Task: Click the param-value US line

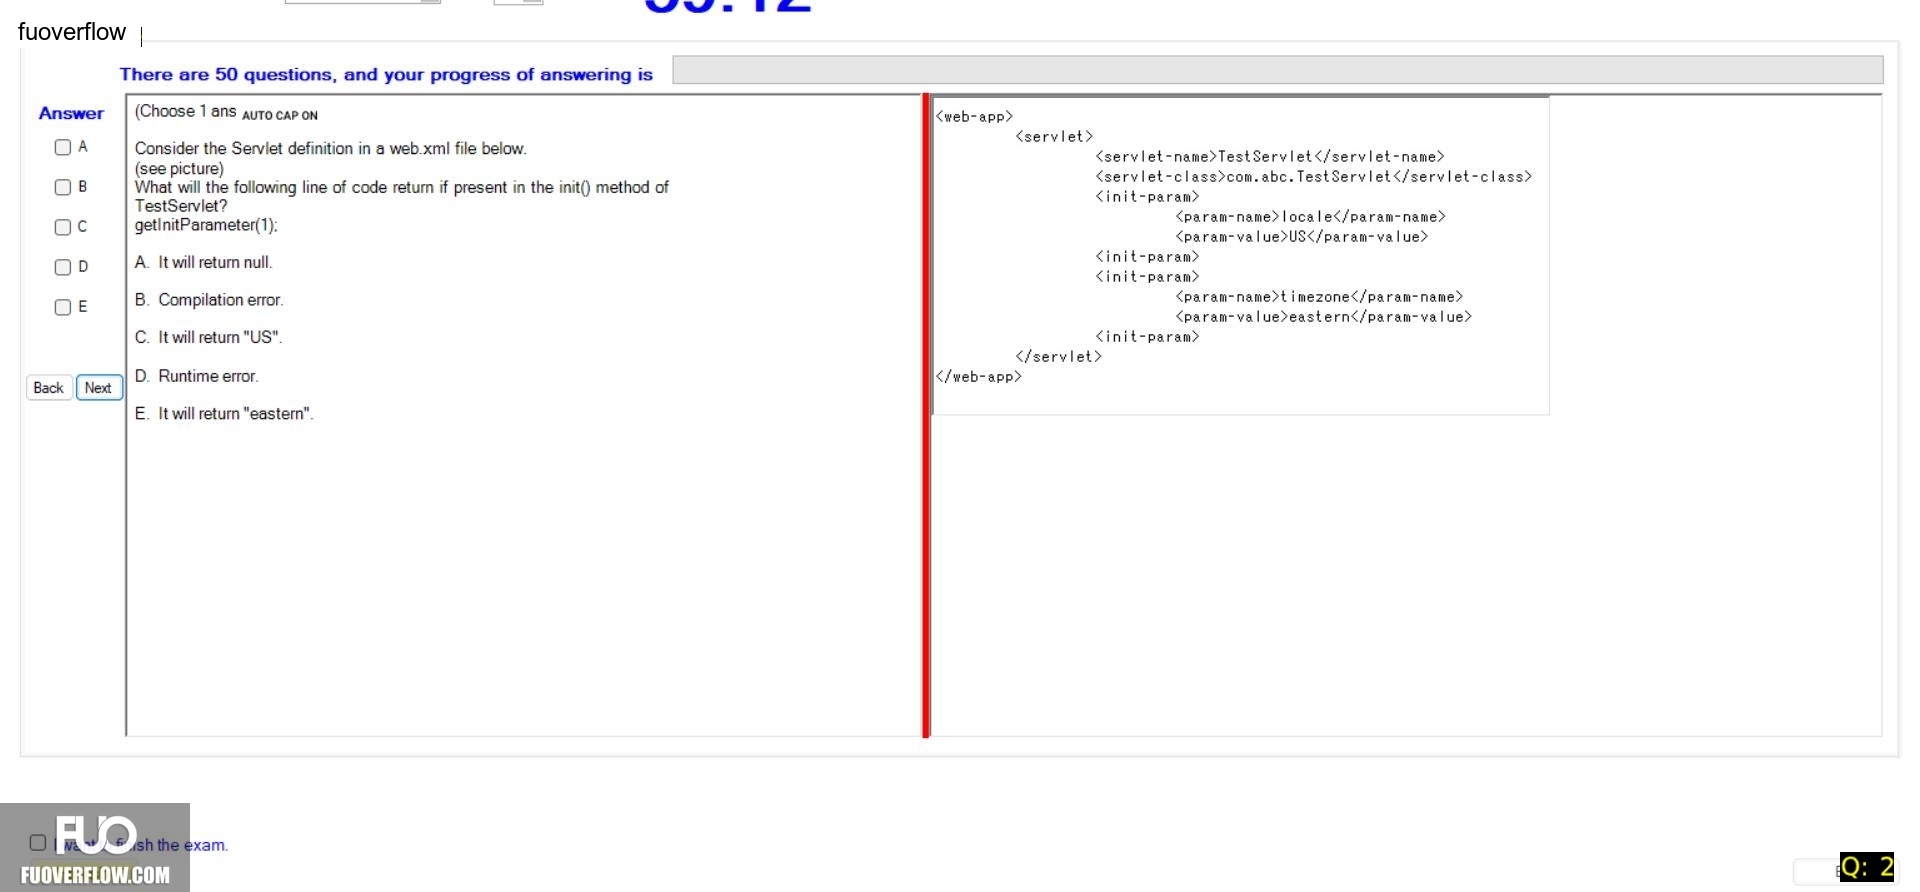Action: 1302,237
